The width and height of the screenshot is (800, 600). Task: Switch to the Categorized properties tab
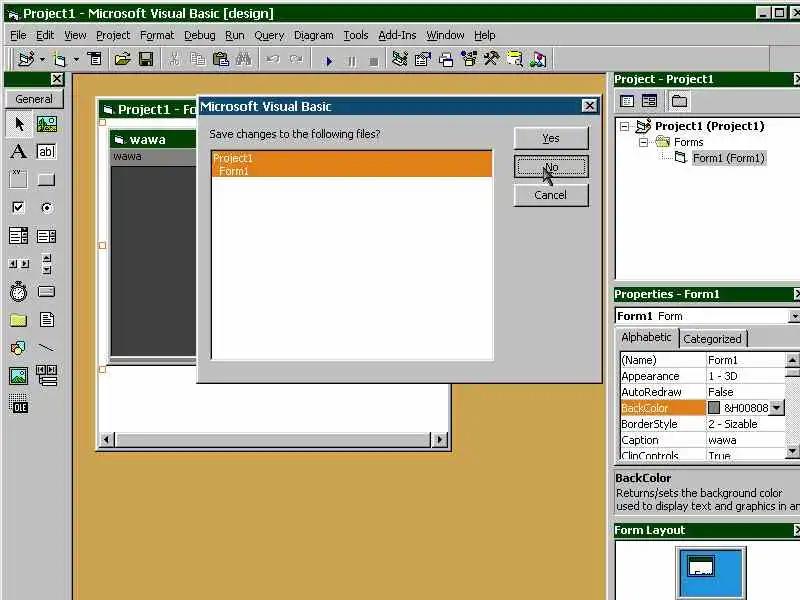pyautogui.click(x=712, y=339)
